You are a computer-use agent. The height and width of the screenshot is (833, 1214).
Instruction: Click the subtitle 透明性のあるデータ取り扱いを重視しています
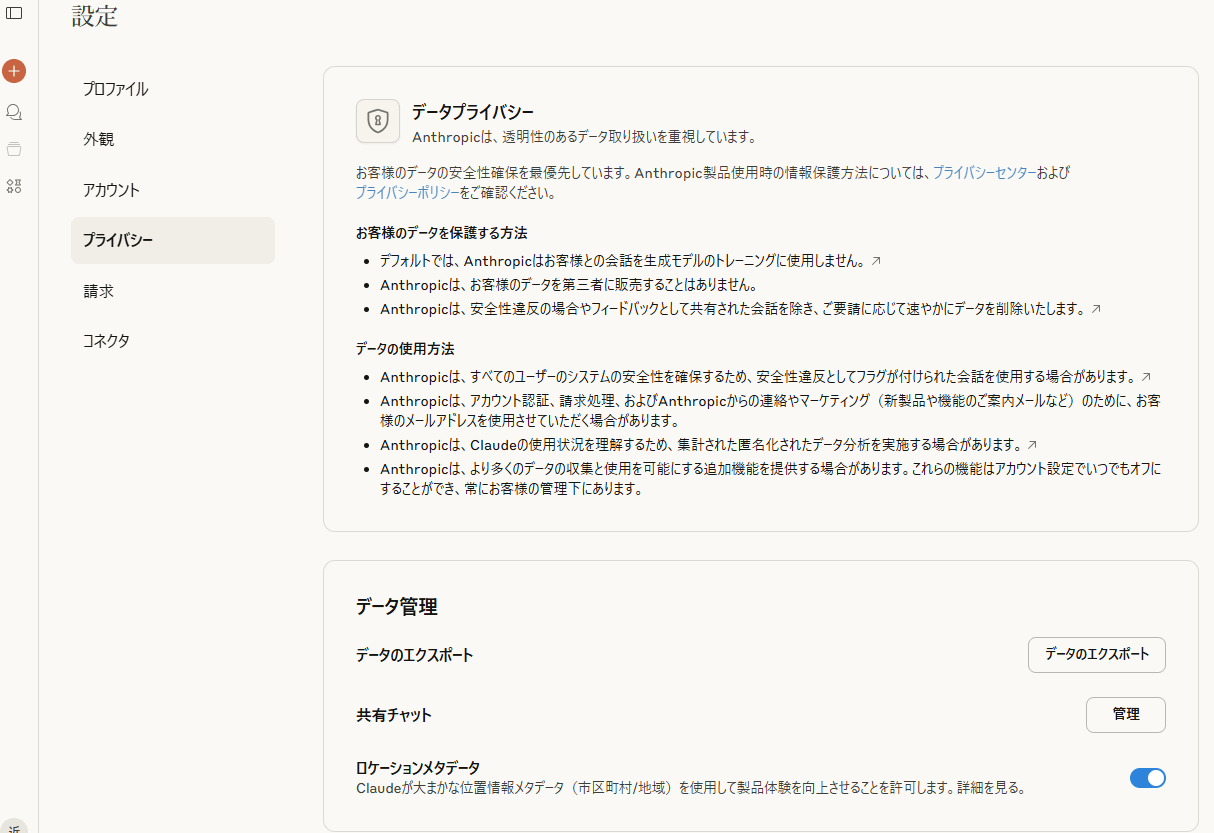pyautogui.click(x=584, y=137)
